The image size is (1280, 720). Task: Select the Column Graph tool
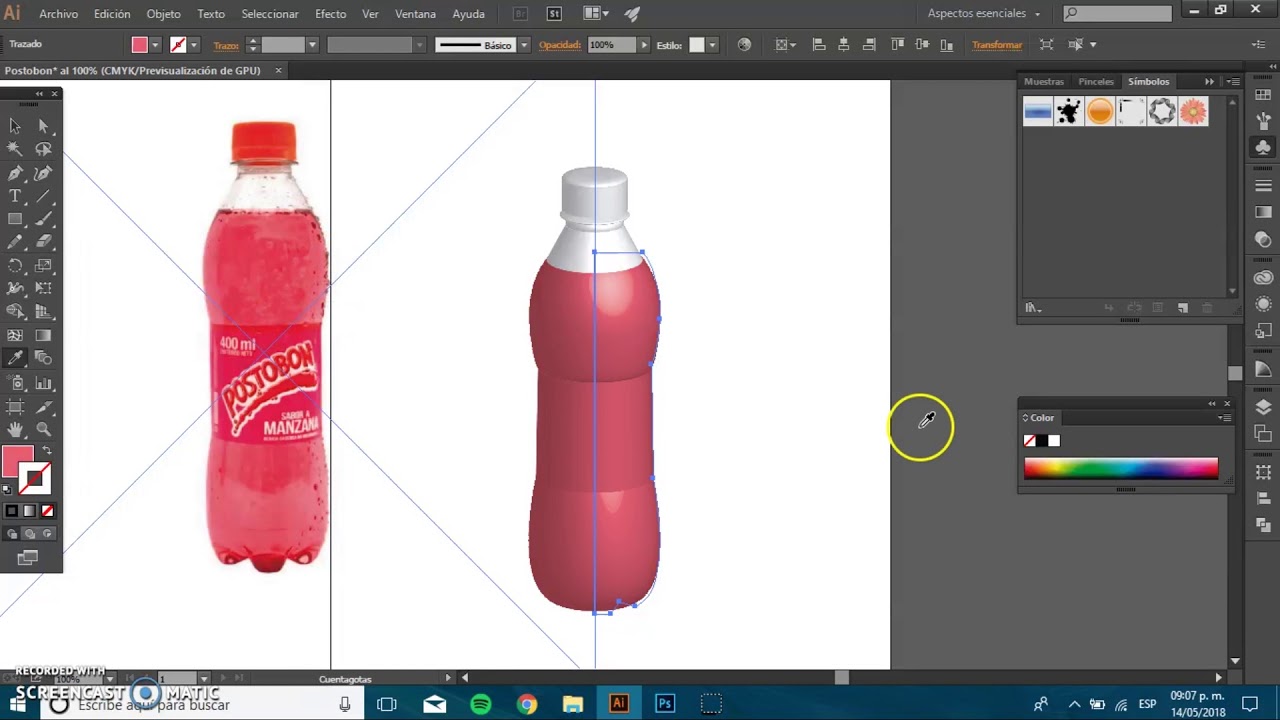coord(43,383)
